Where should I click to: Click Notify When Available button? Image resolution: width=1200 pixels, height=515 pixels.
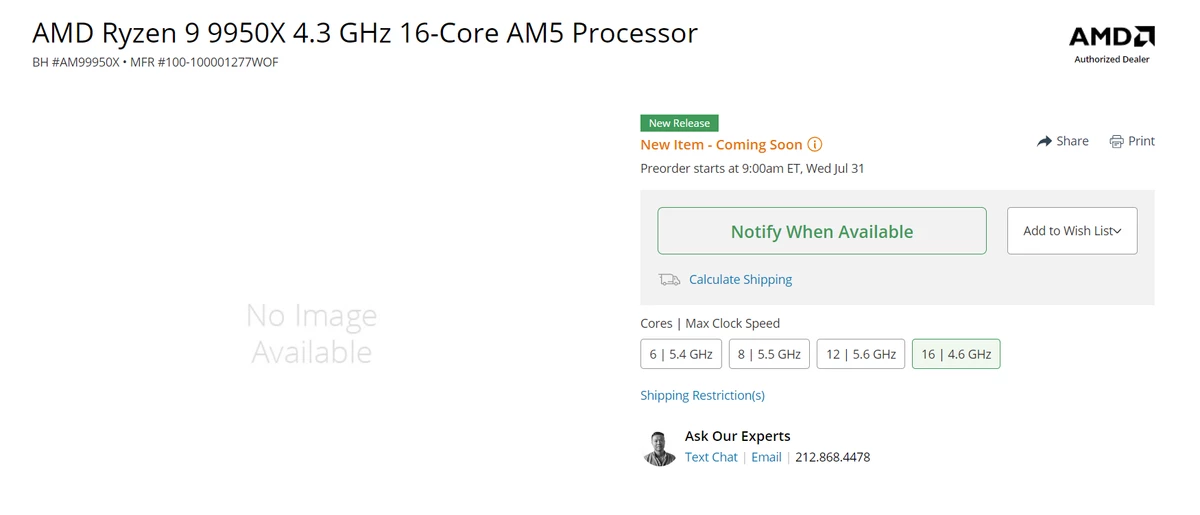click(822, 231)
